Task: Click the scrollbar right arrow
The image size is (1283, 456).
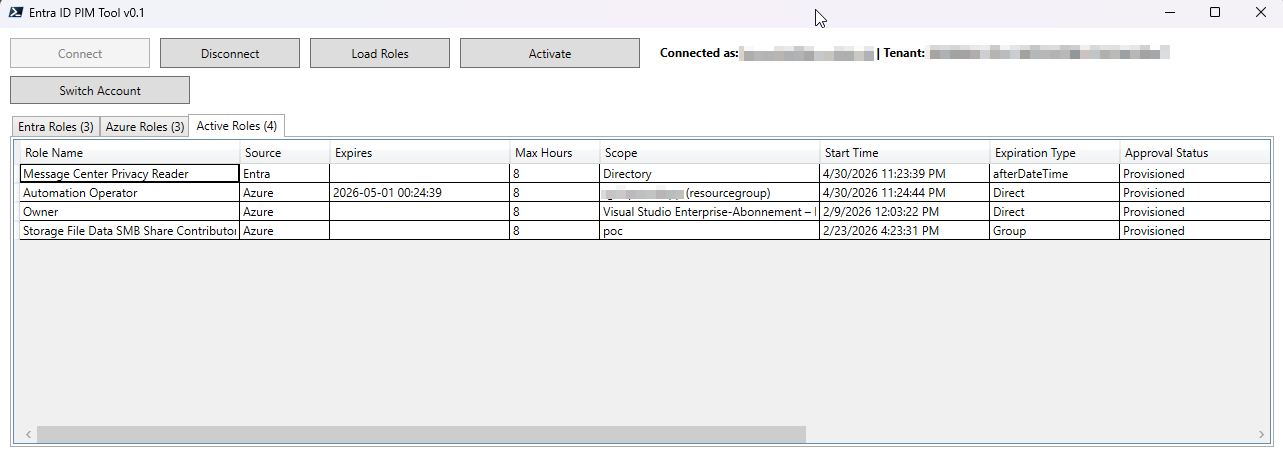Action: click(1261, 434)
